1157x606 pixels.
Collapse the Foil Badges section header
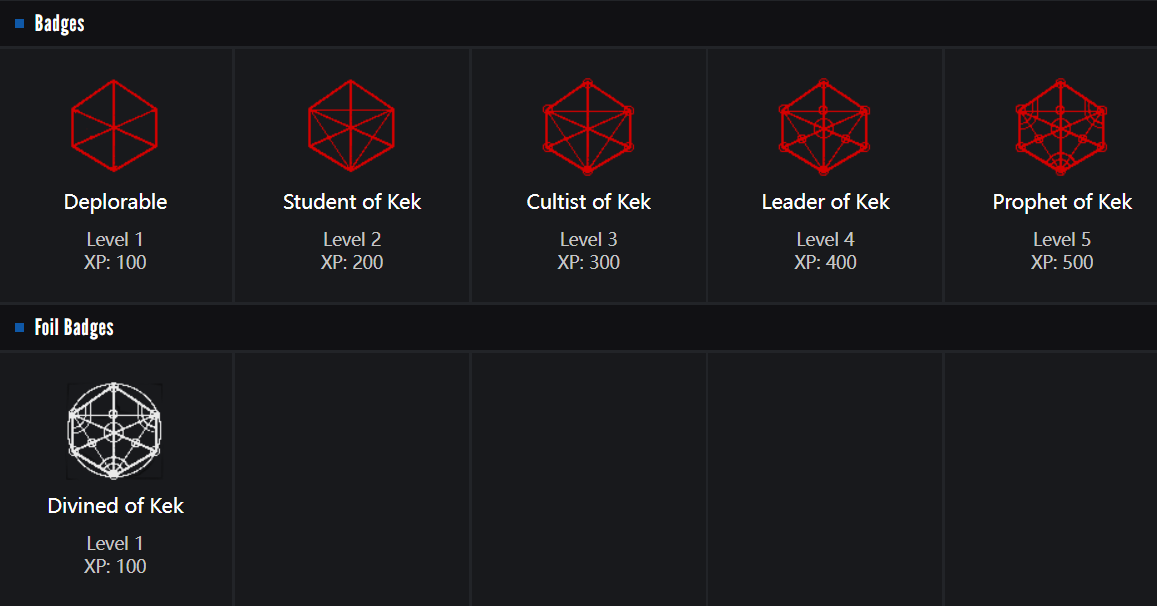tap(74, 328)
